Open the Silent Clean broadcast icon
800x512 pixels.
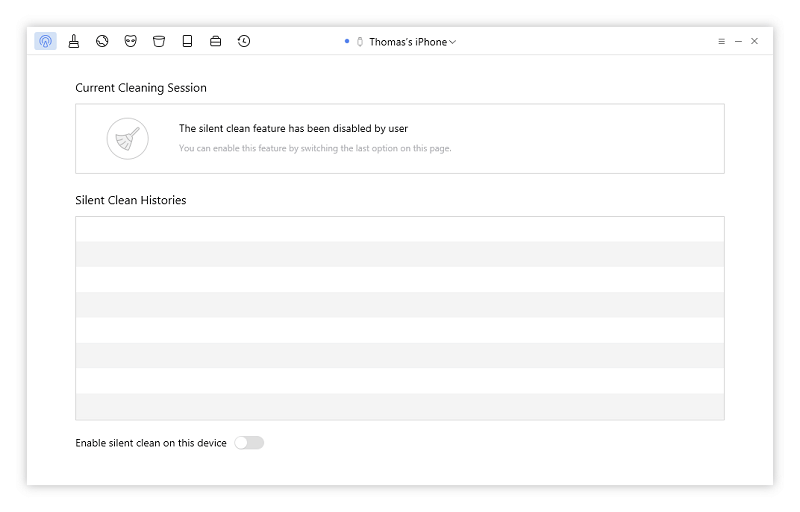click(x=45, y=41)
